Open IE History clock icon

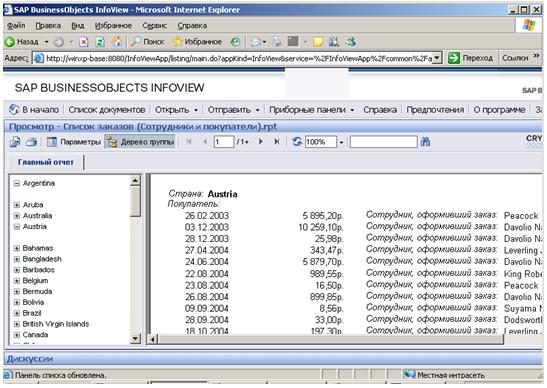(235, 42)
